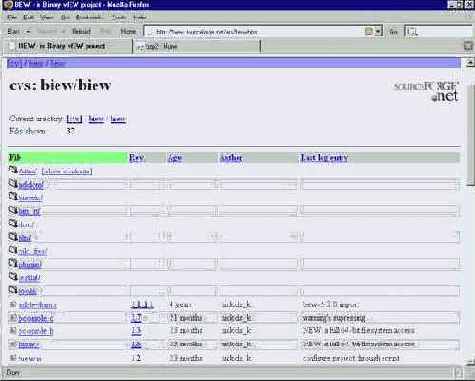Expand the address bar history dropdown
The image size is (475, 381).
coord(378,32)
